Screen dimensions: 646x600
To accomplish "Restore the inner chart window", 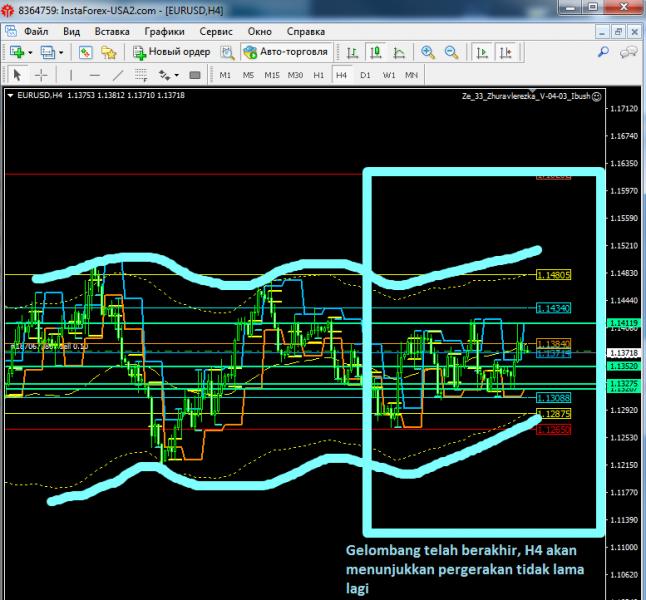I will point(618,32).
